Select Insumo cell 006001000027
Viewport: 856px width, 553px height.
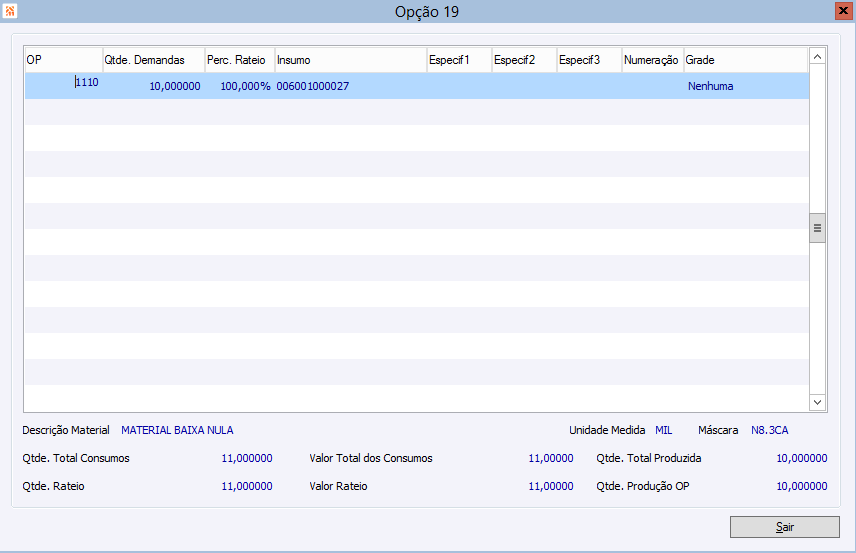point(351,86)
